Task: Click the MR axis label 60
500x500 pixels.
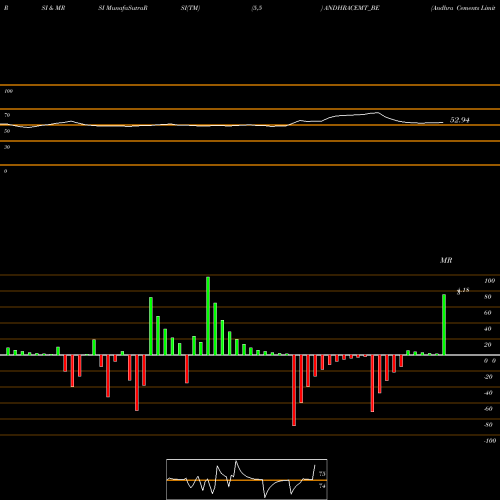Action: coord(488,313)
